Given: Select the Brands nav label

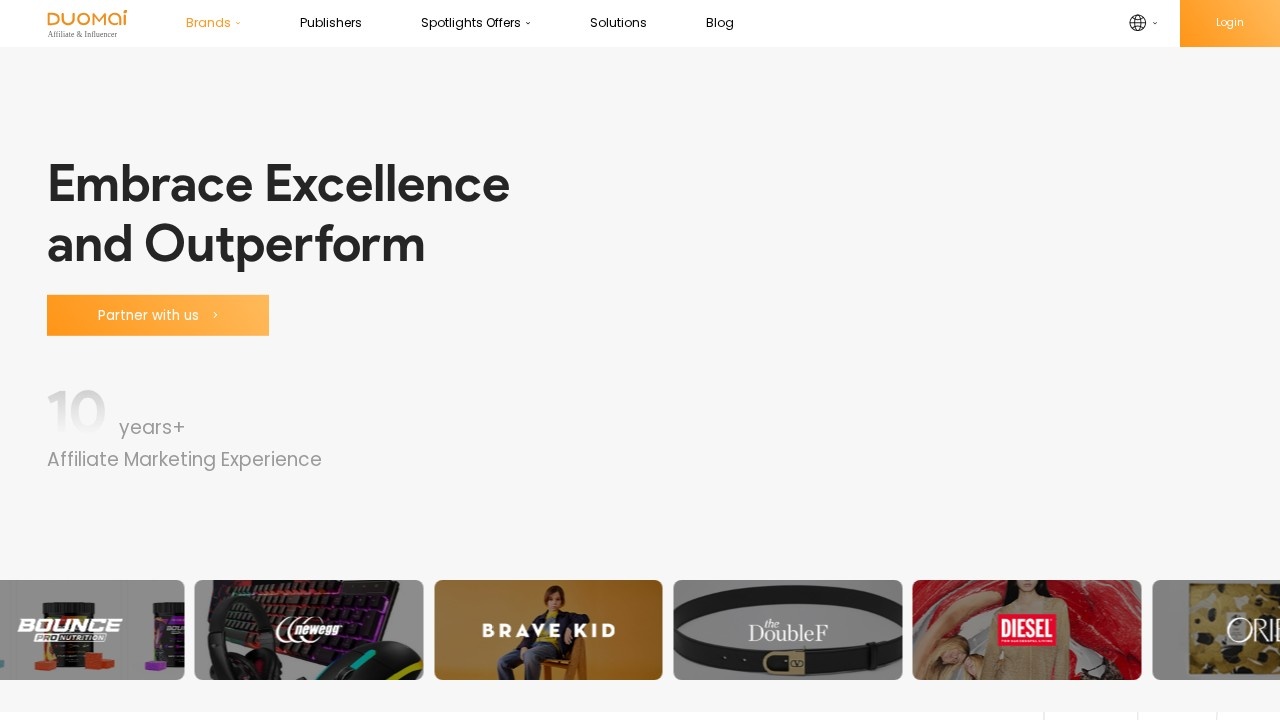Looking at the screenshot, I should tap(208, 23).
